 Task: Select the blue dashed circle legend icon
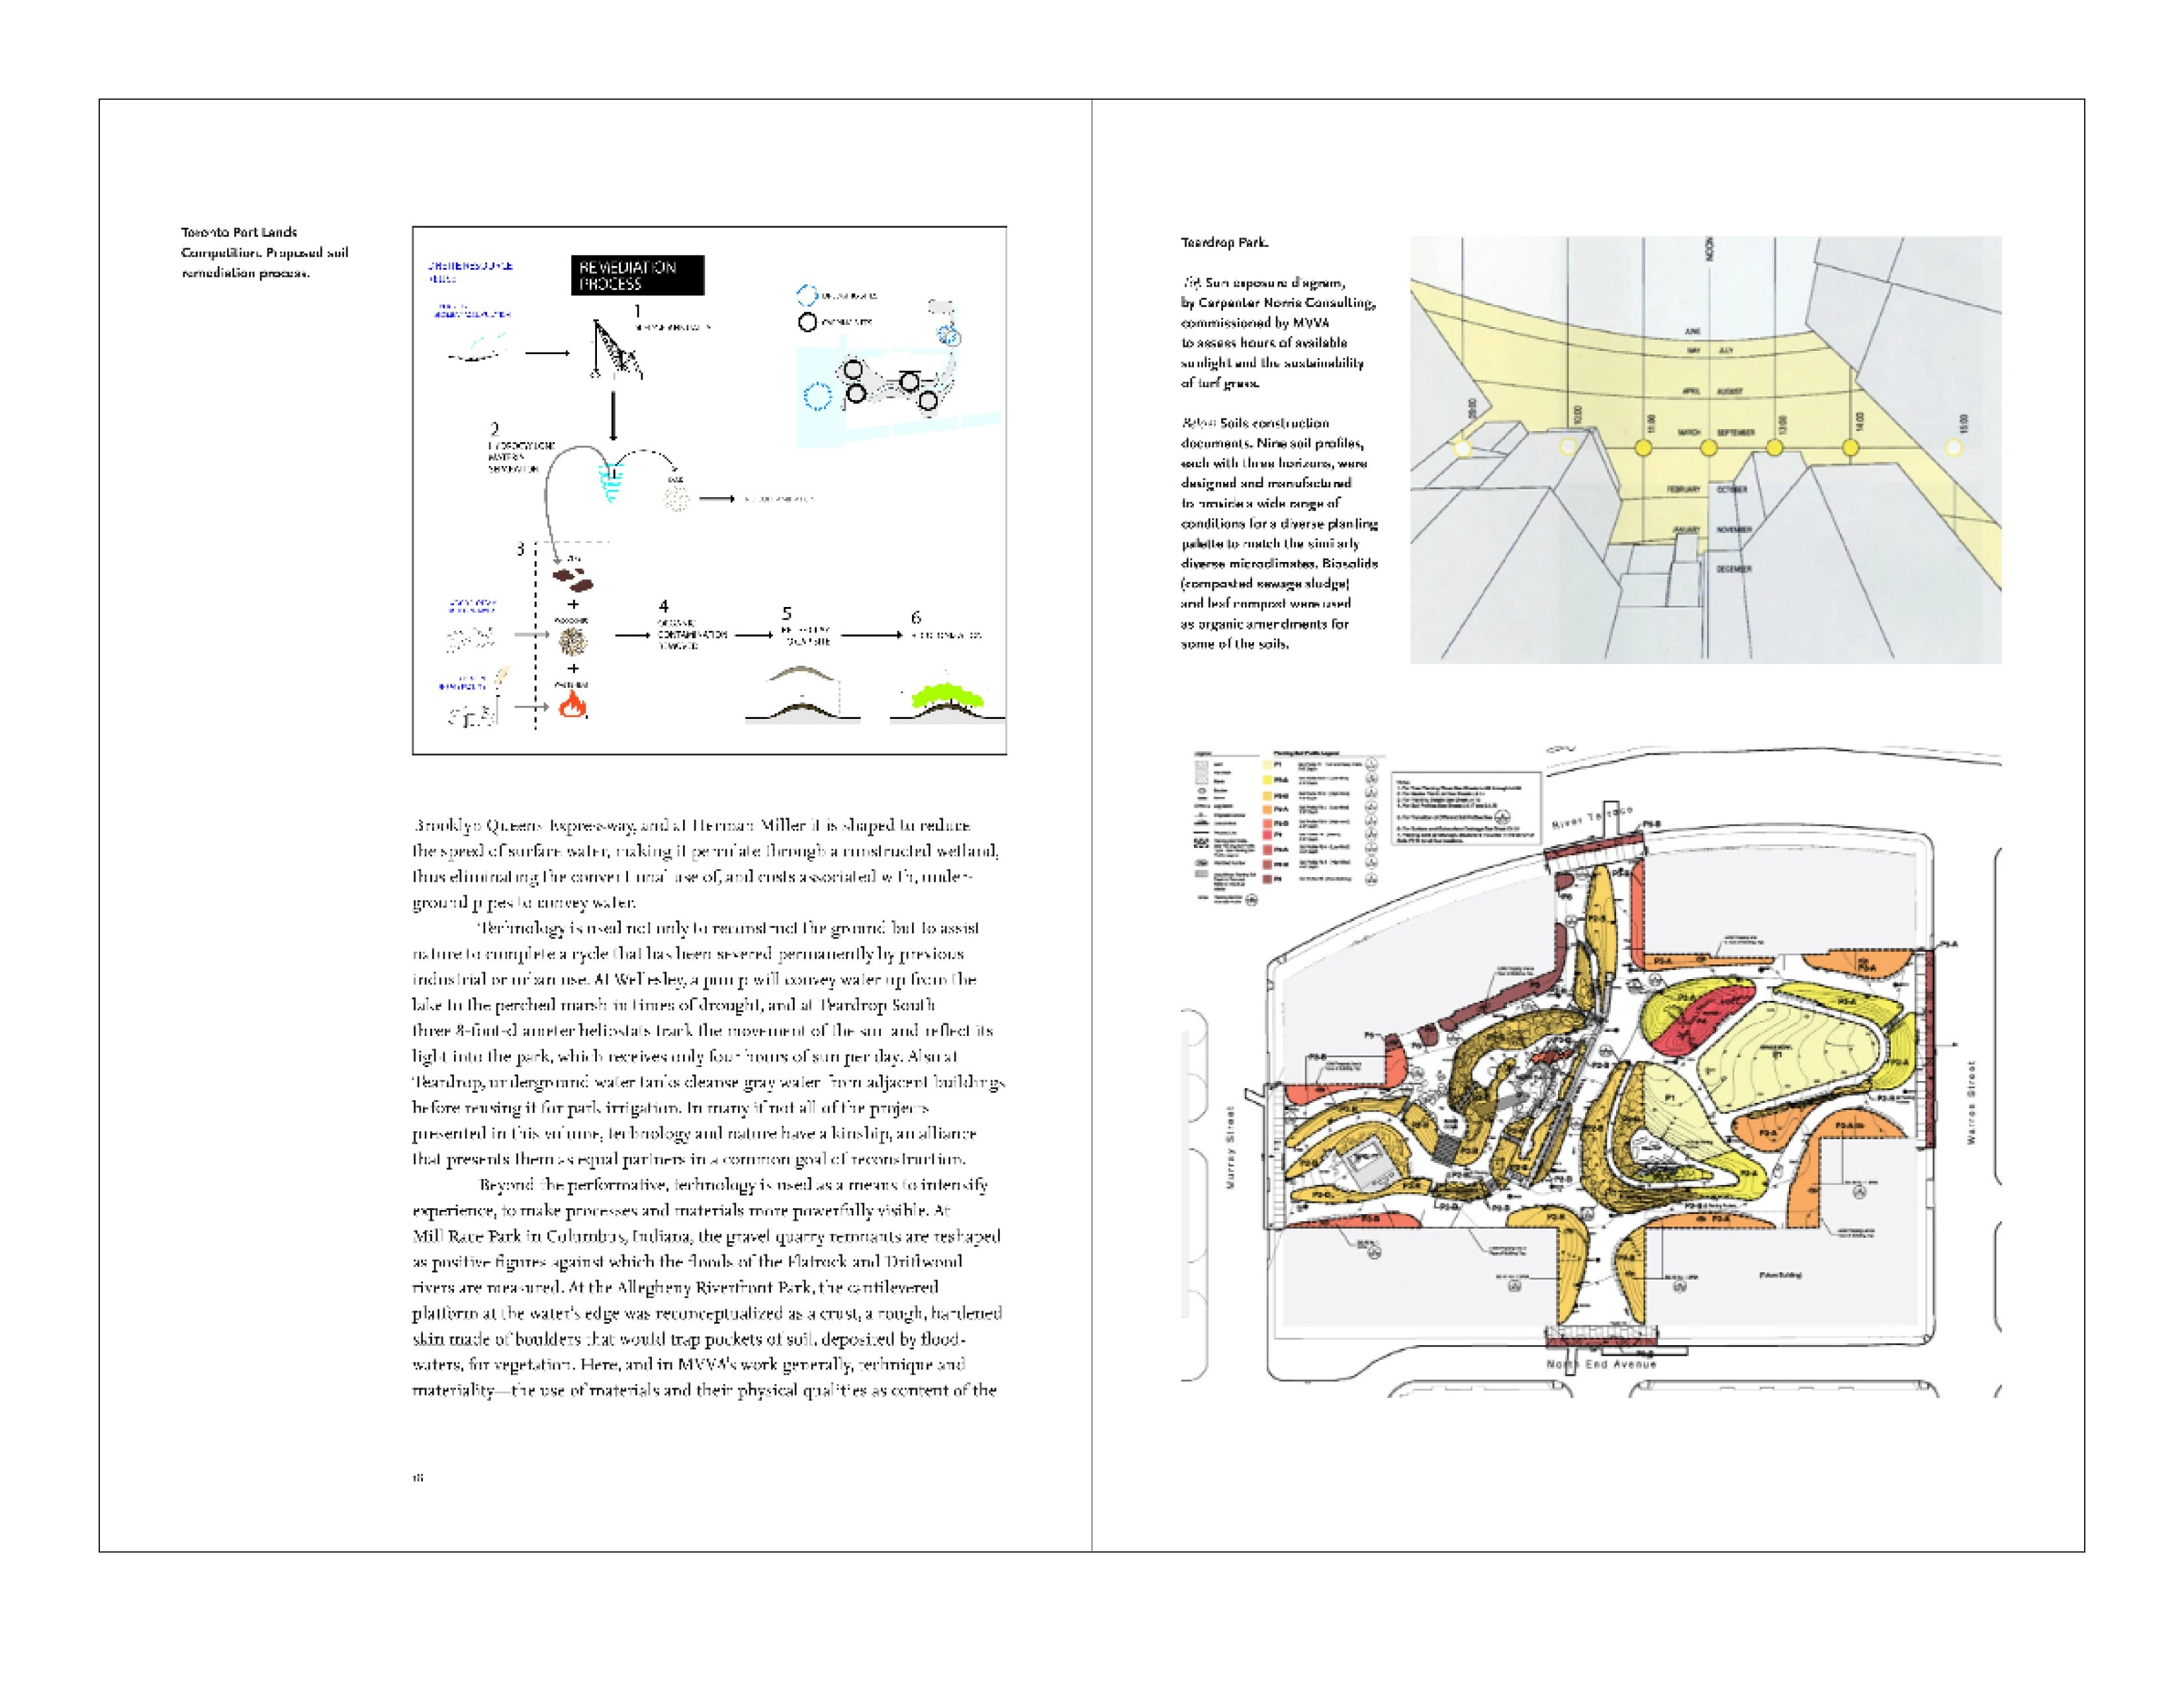[x=807, y=295]
